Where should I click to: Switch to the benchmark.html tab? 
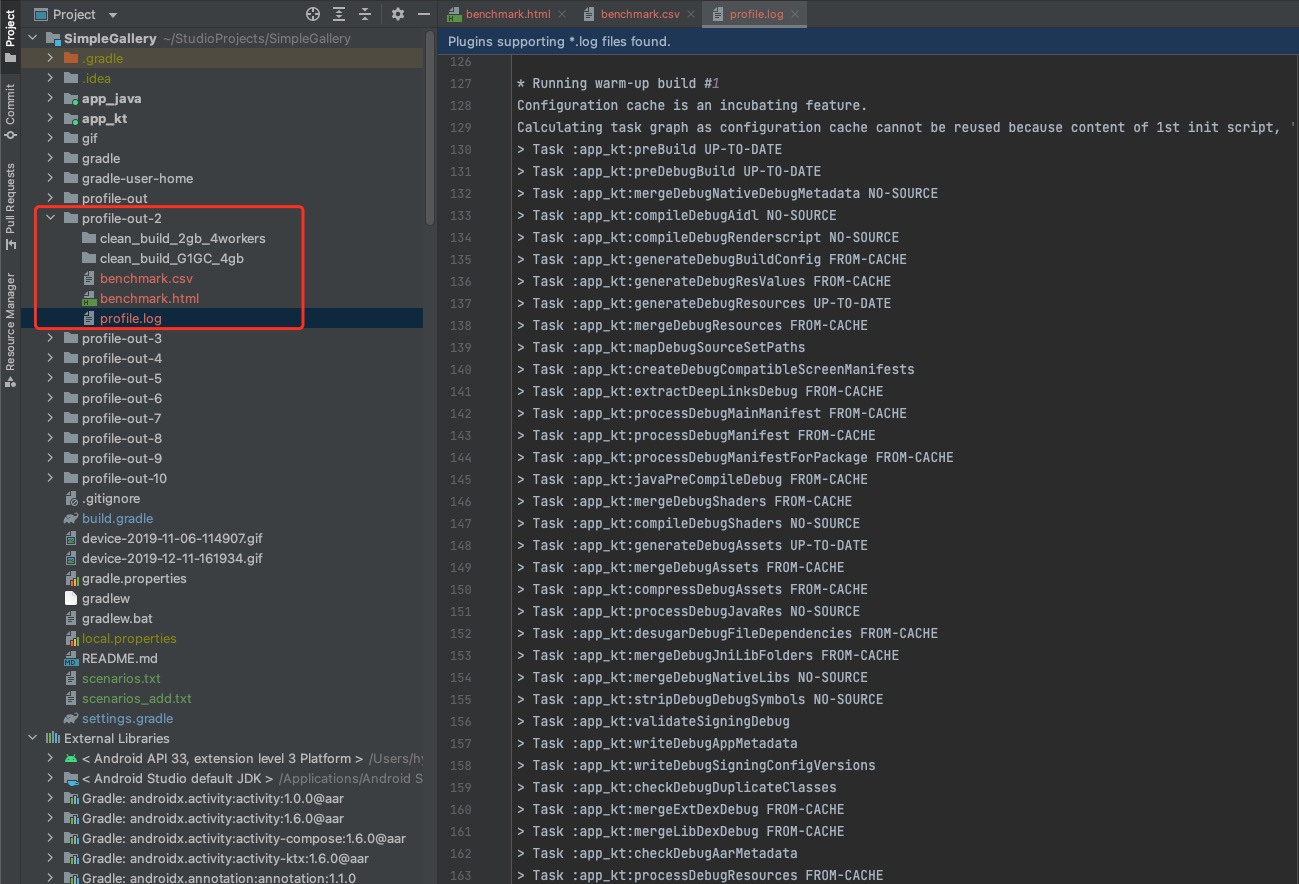(x=508, y=14)
